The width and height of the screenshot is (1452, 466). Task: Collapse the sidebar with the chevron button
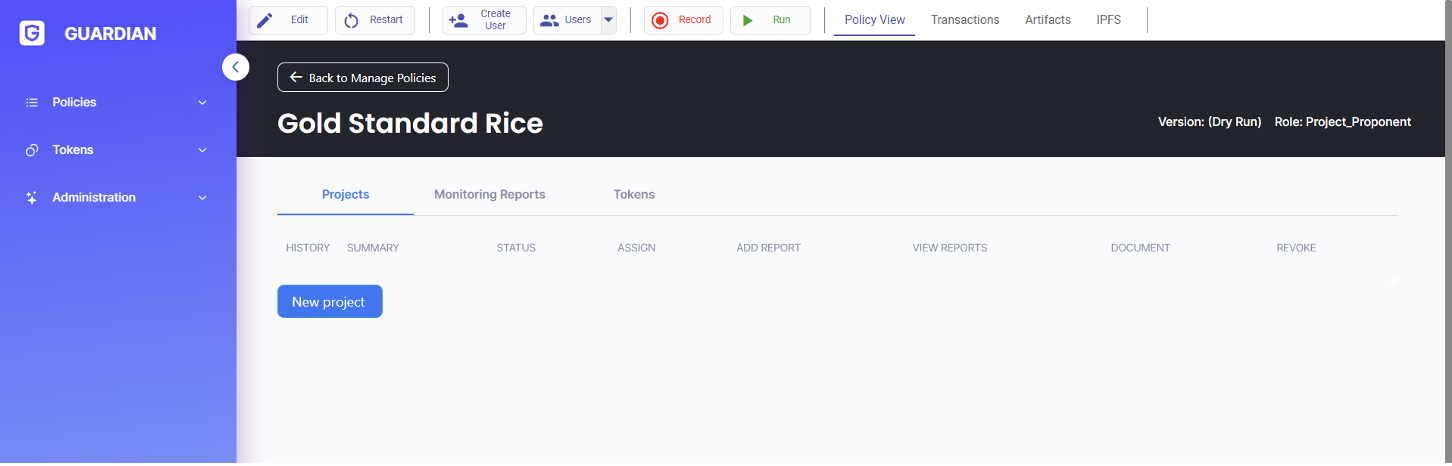coord(235,67)
